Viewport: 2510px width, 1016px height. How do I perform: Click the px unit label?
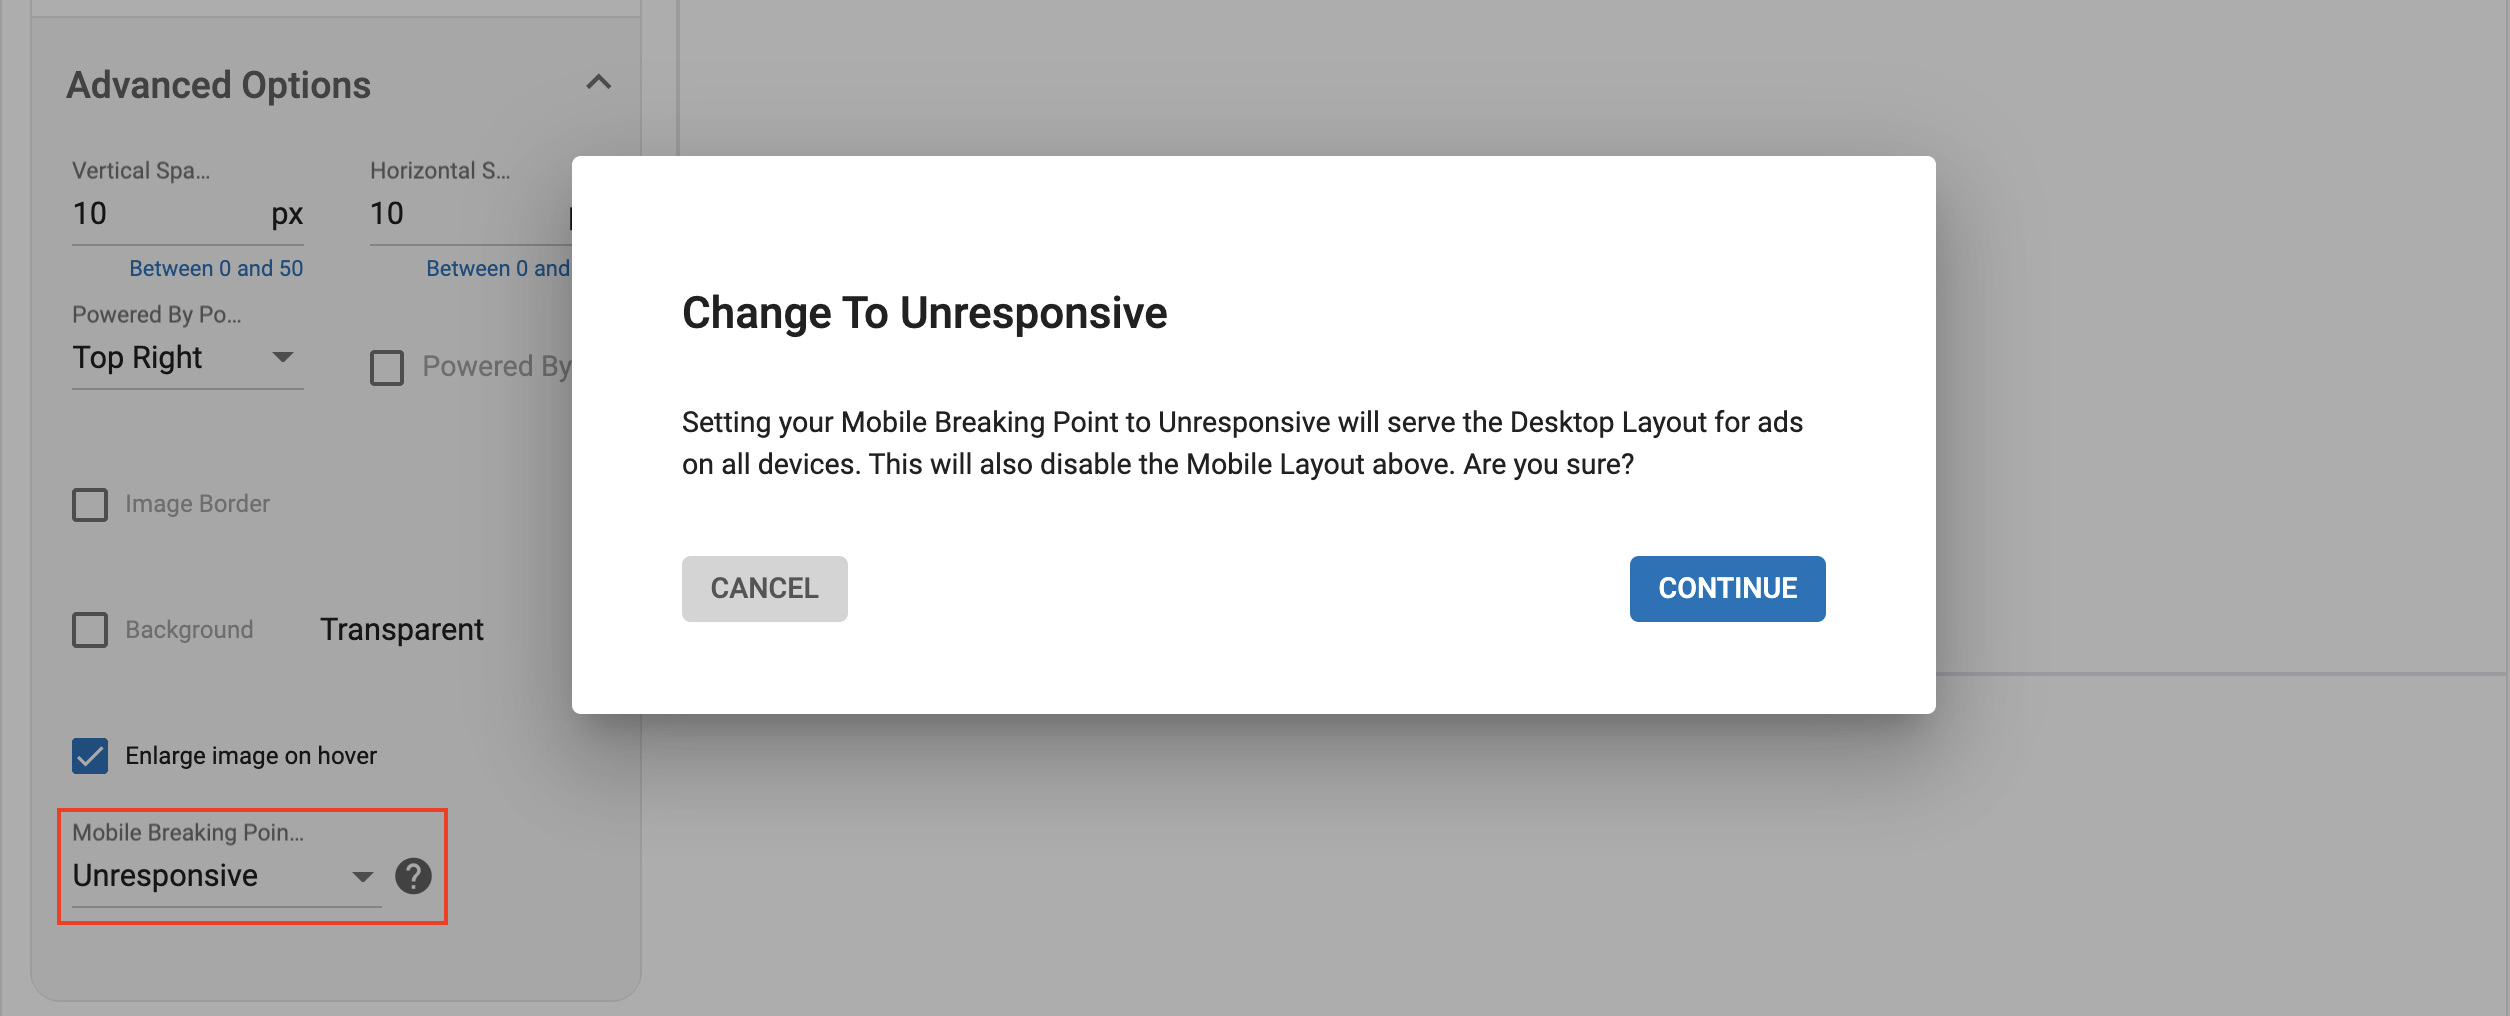[288, 214]
